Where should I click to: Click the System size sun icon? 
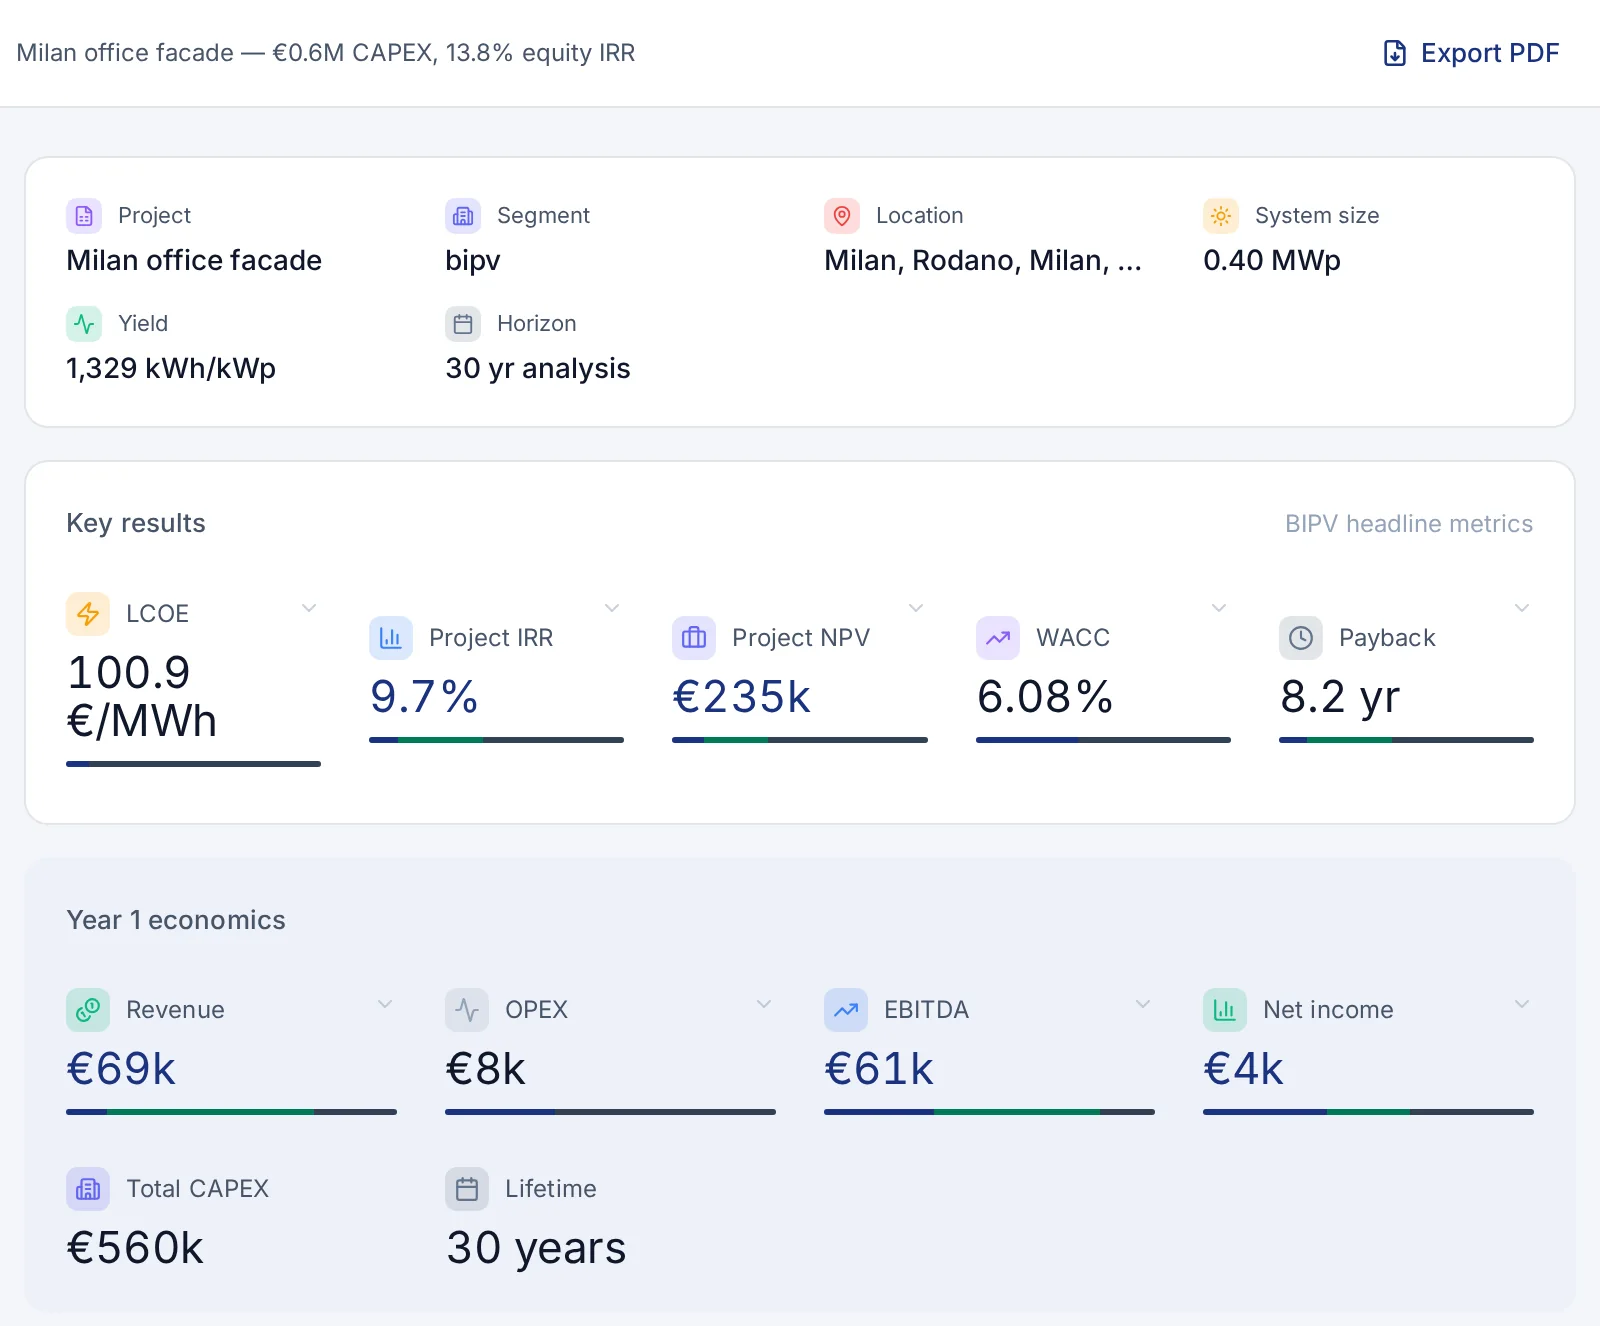click(1221, 215)
